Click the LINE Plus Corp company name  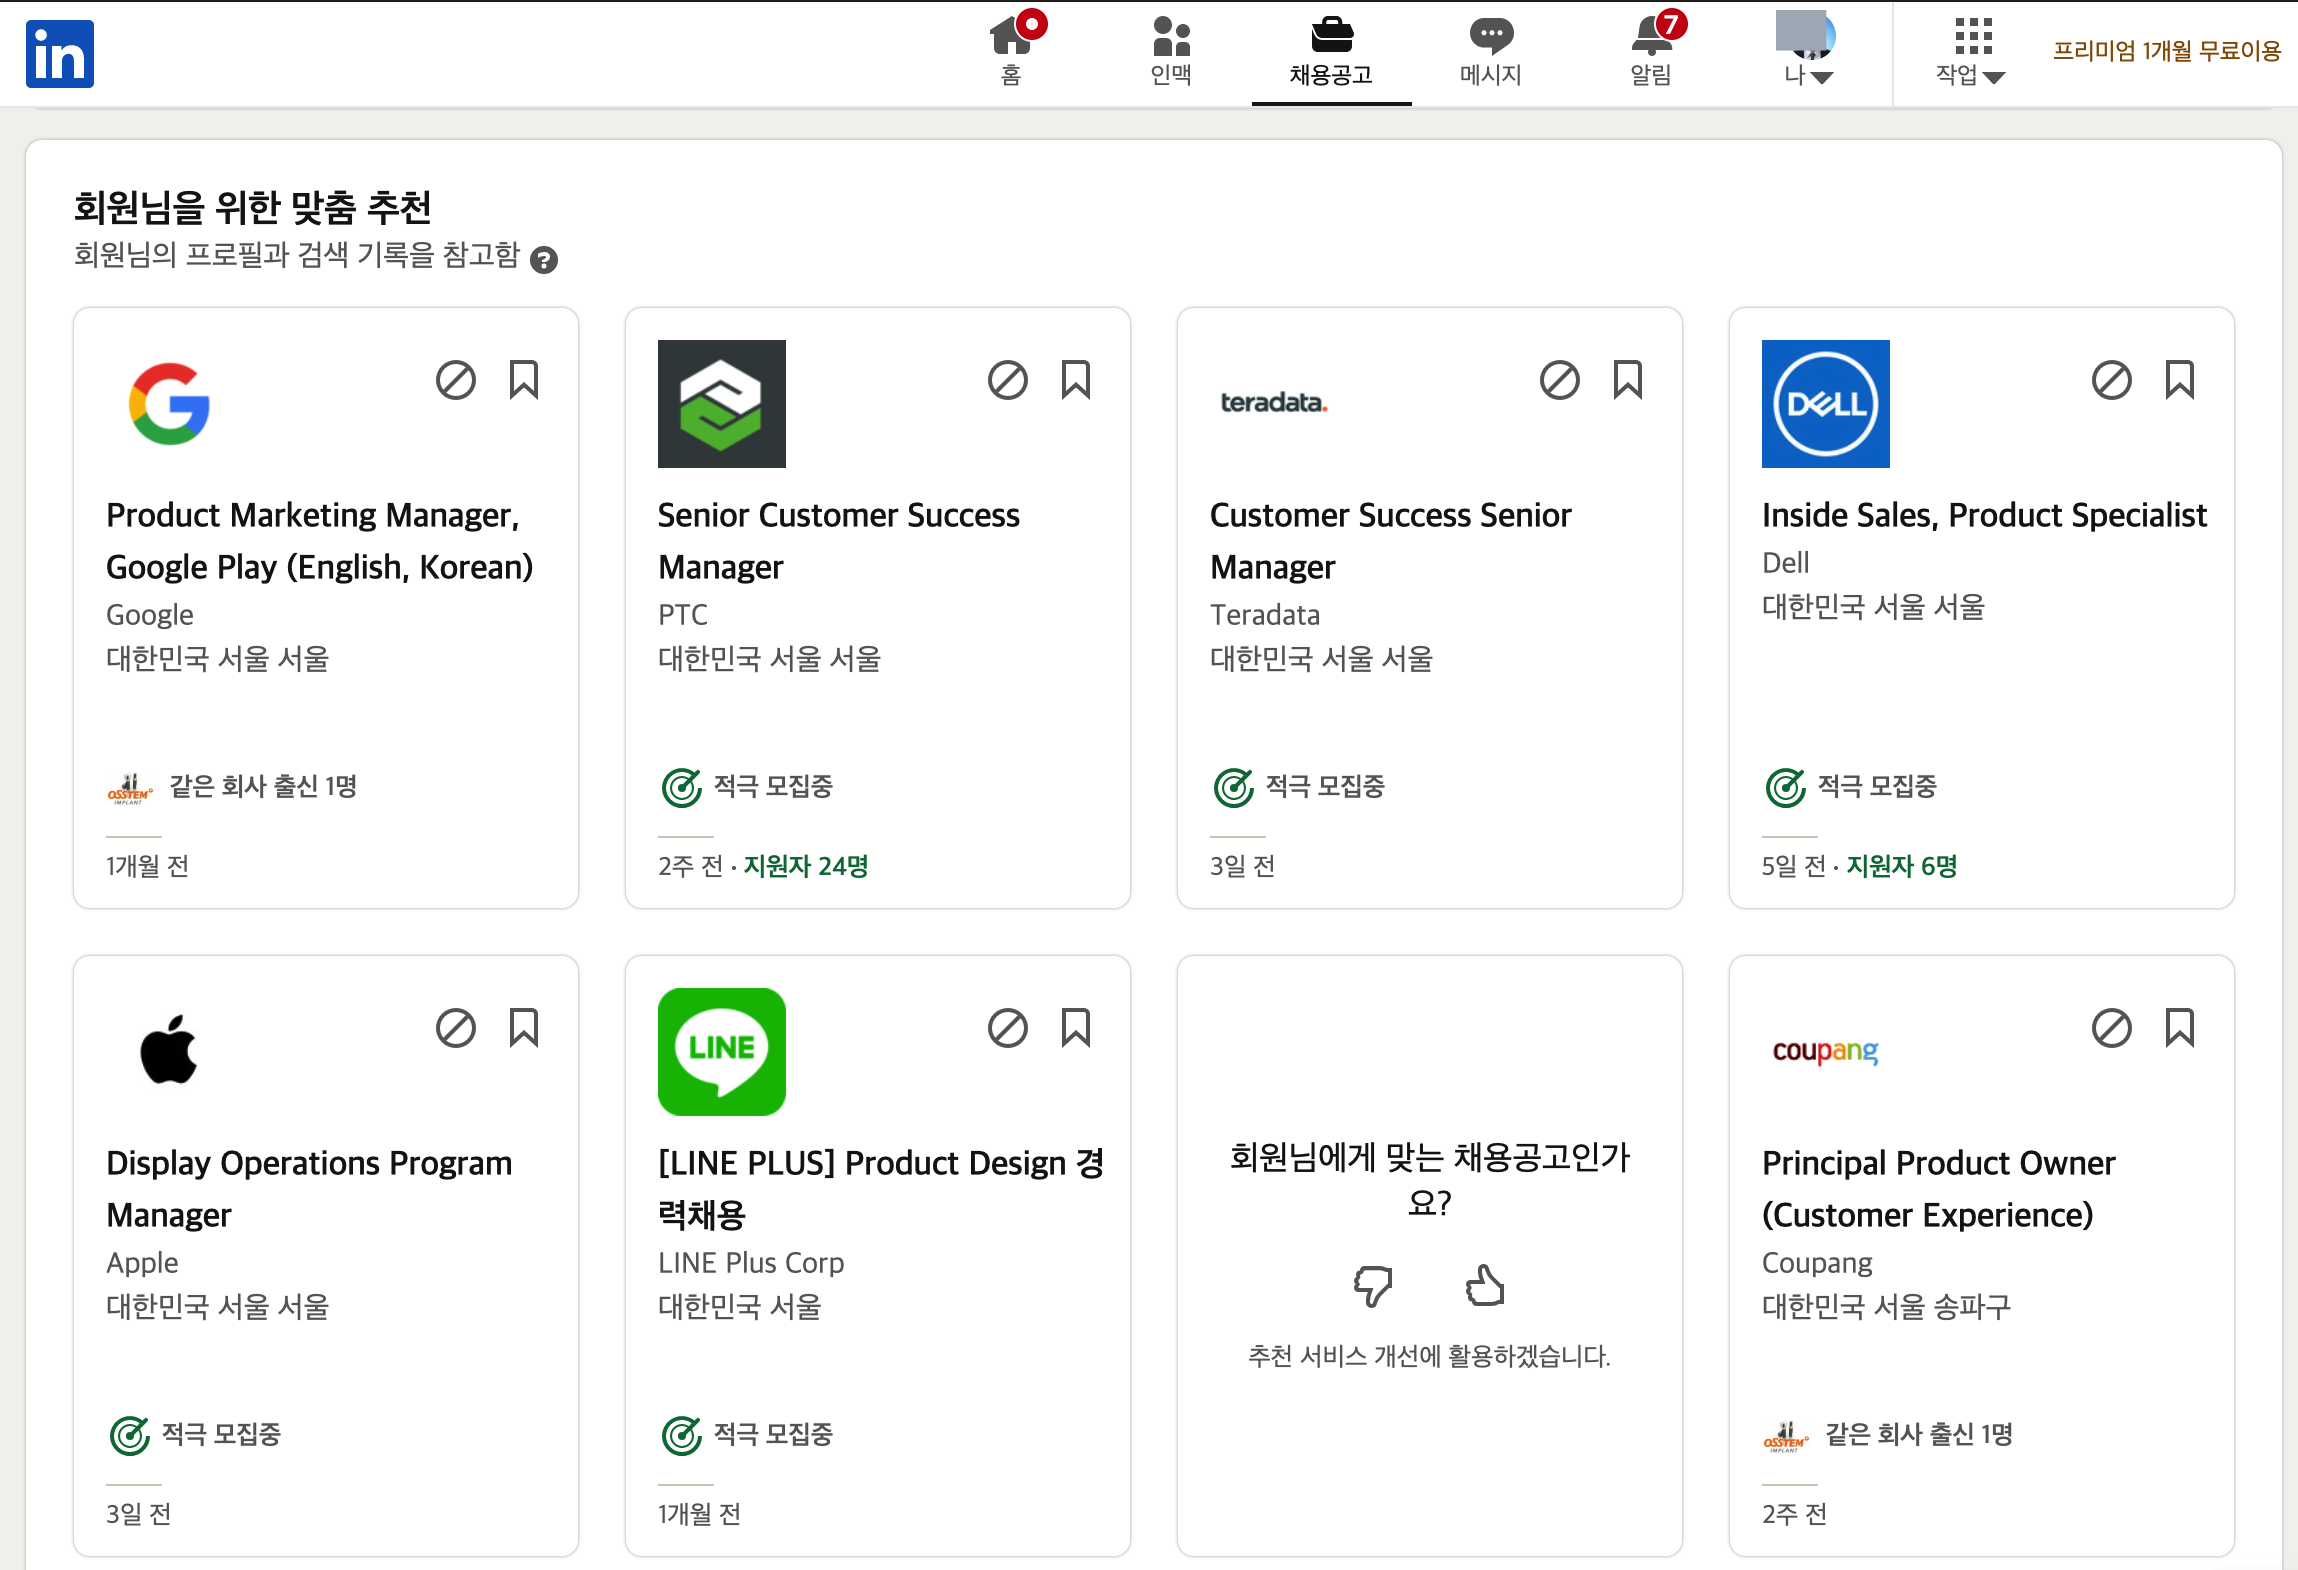coord(751,1263)
